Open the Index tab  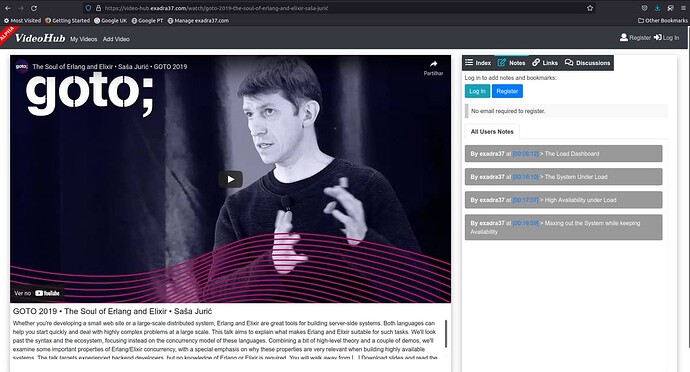478,63
